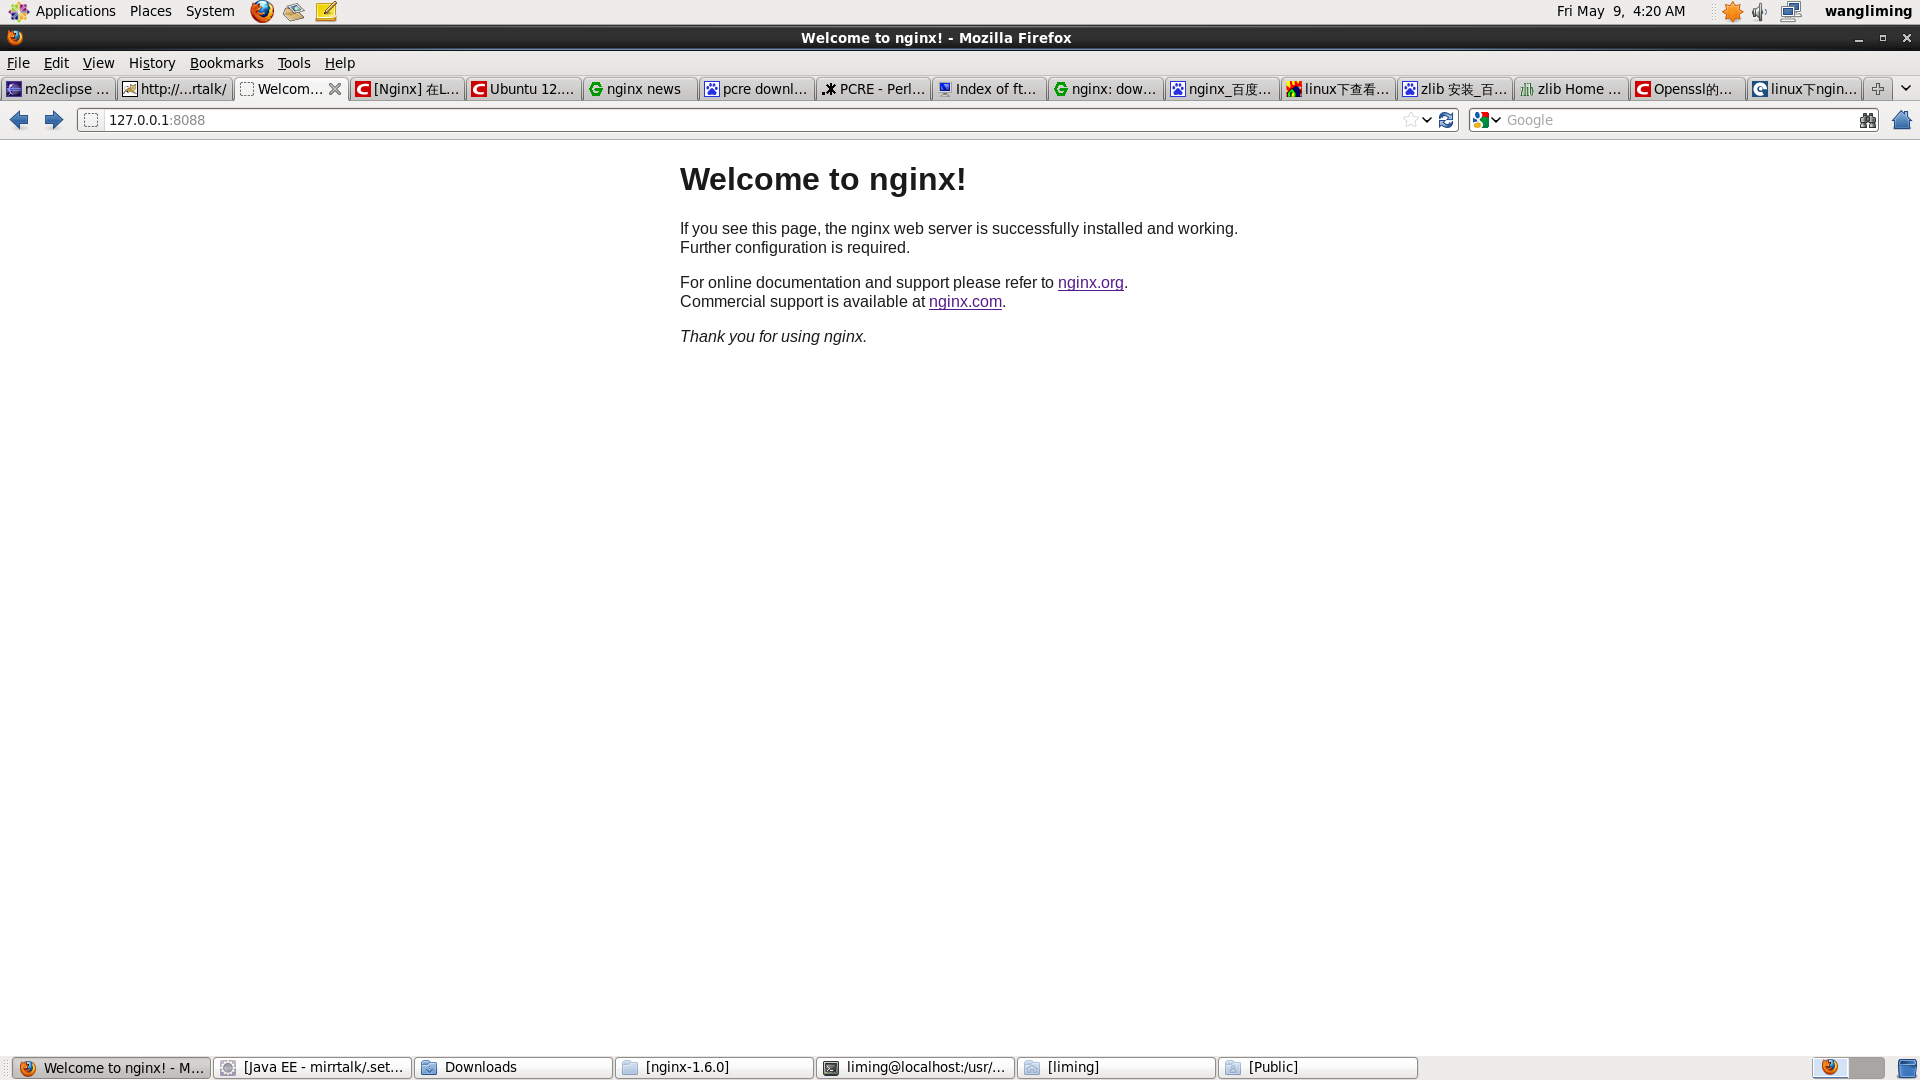1920x1080 pixels.
Task: Open the File menu
Action: tap(18, 63)
